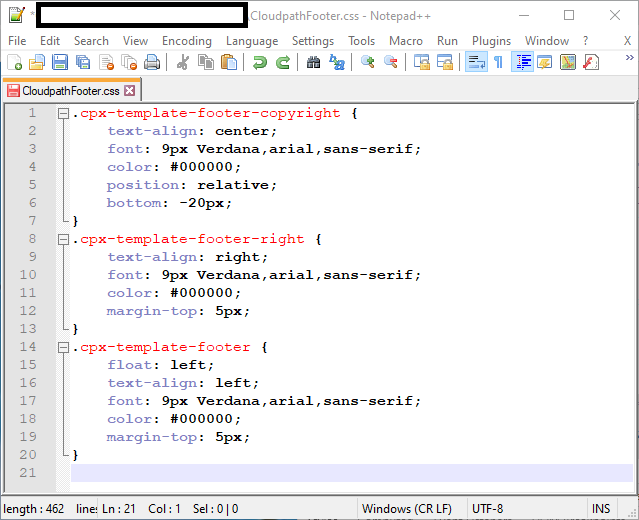Cut selection with the scissors icon
This screenshot has width=639, height=520.
(183, 62)
